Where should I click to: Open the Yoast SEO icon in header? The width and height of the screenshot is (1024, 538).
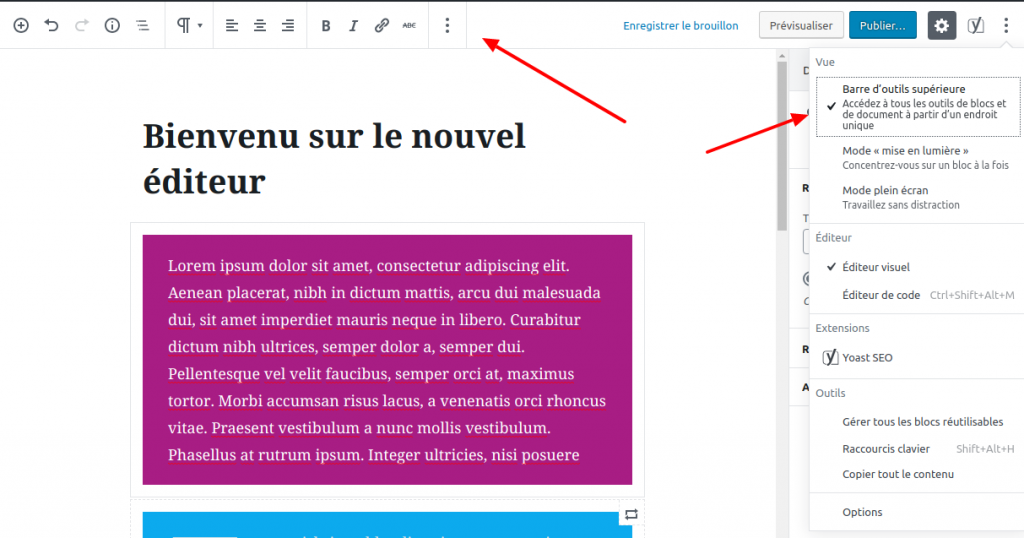(976, 25)
